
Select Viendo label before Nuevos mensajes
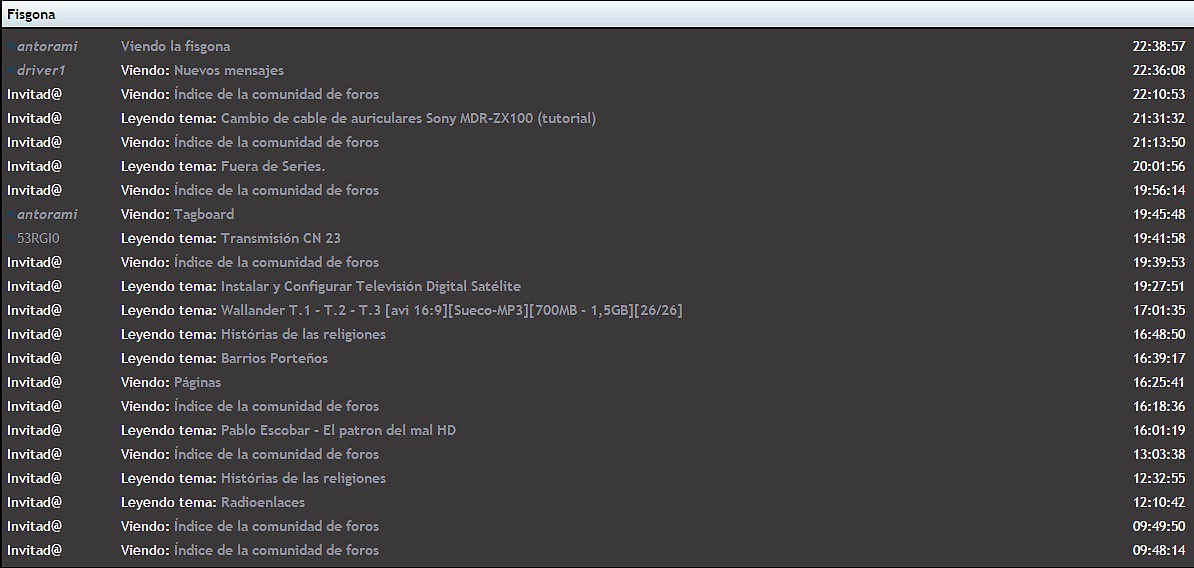(x=145, y=70)
